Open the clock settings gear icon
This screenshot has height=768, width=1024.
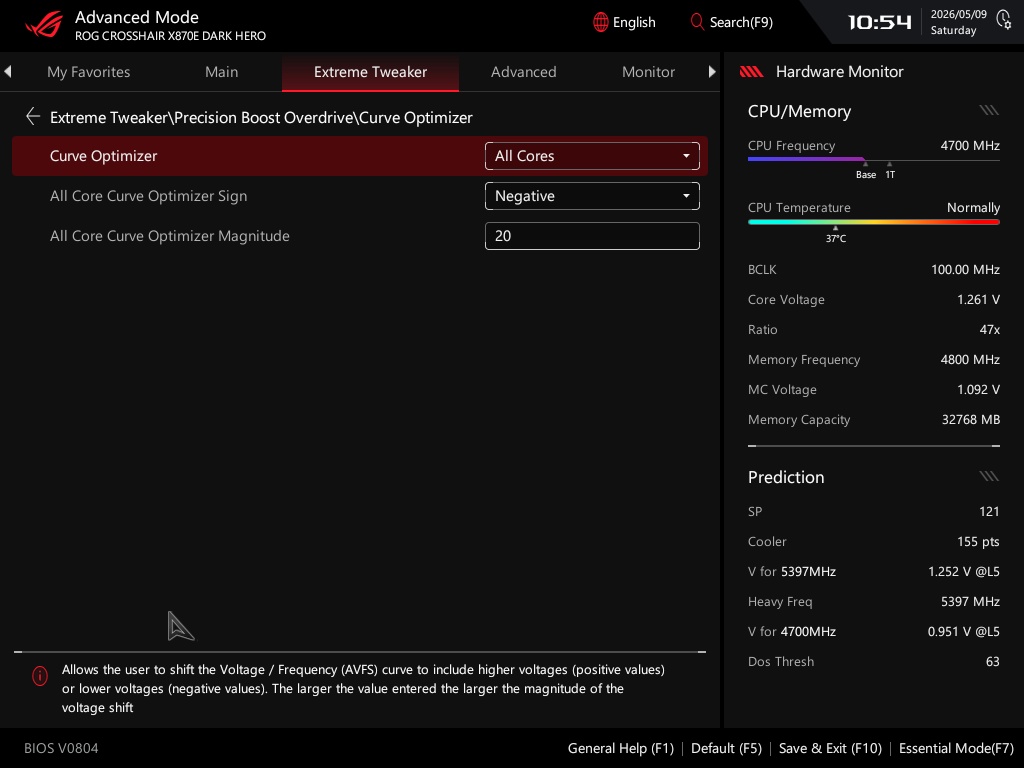[x=1004, y=20]
